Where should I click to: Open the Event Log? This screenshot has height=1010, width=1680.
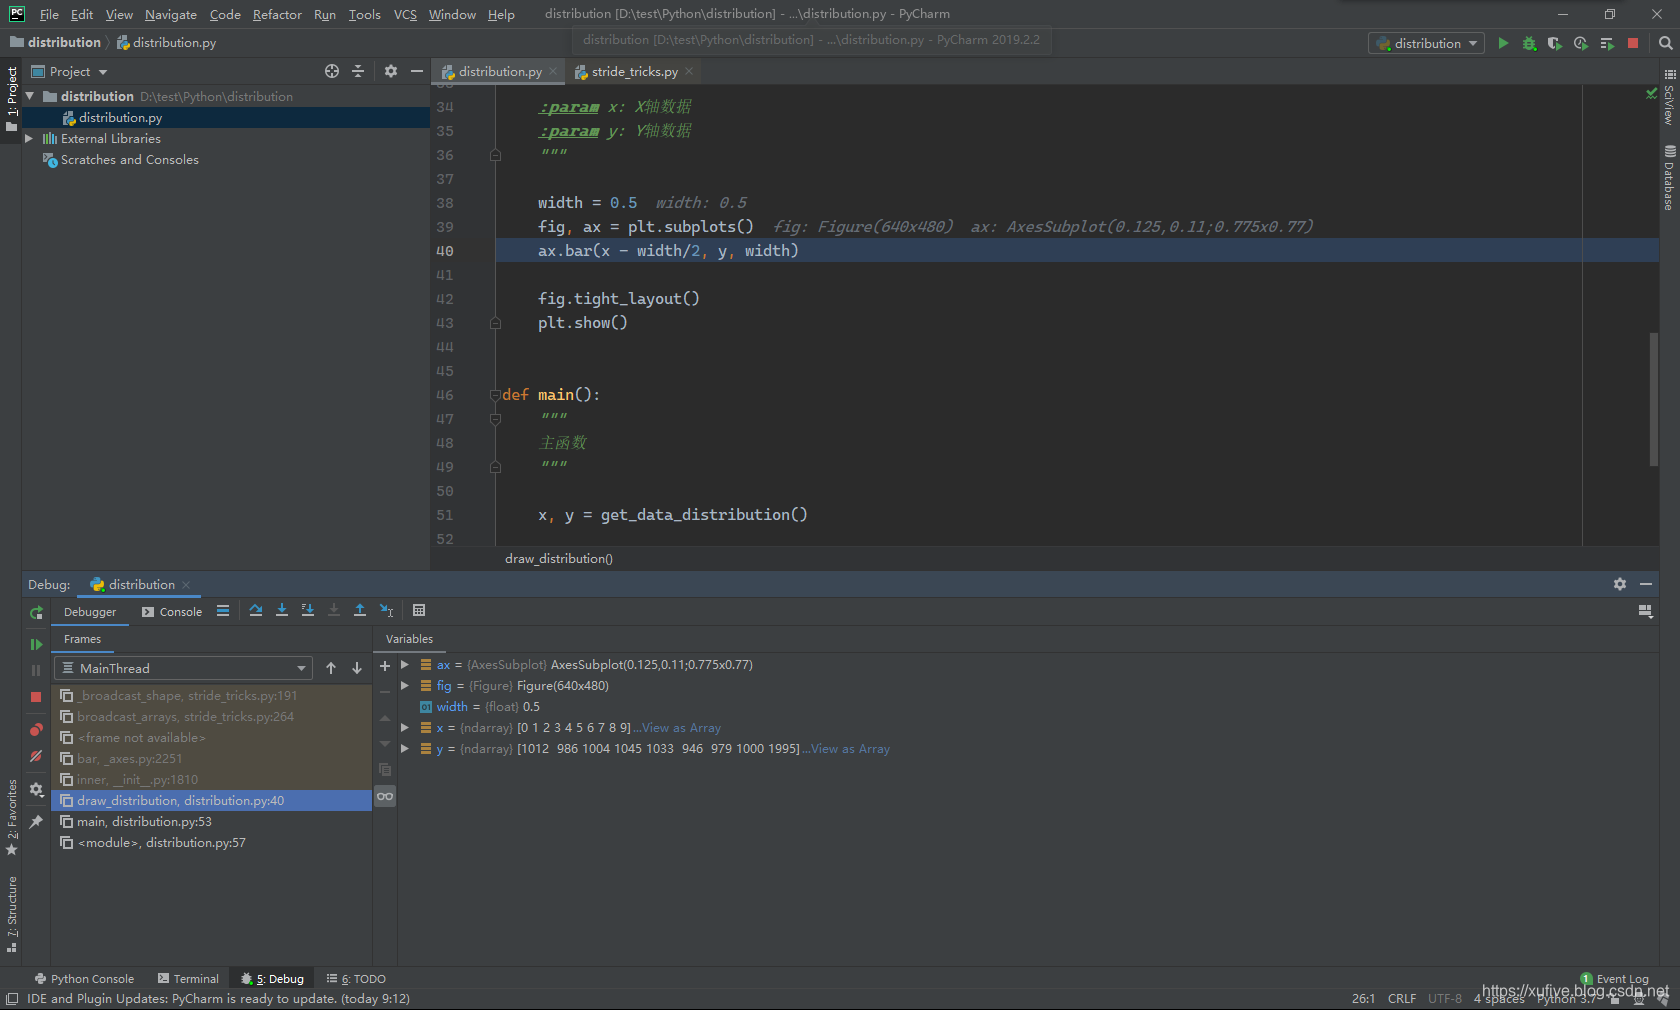(1615, 979)
